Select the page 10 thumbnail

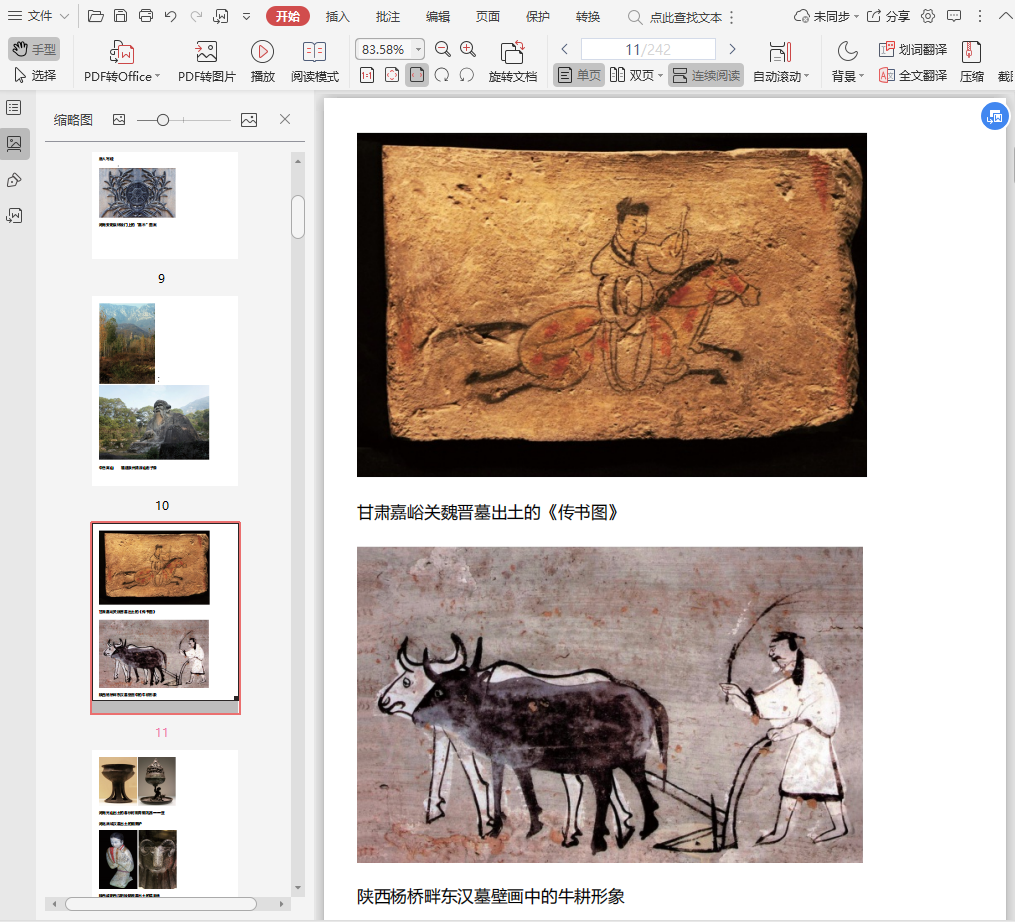pyautogui.click(x=164, y=390)
